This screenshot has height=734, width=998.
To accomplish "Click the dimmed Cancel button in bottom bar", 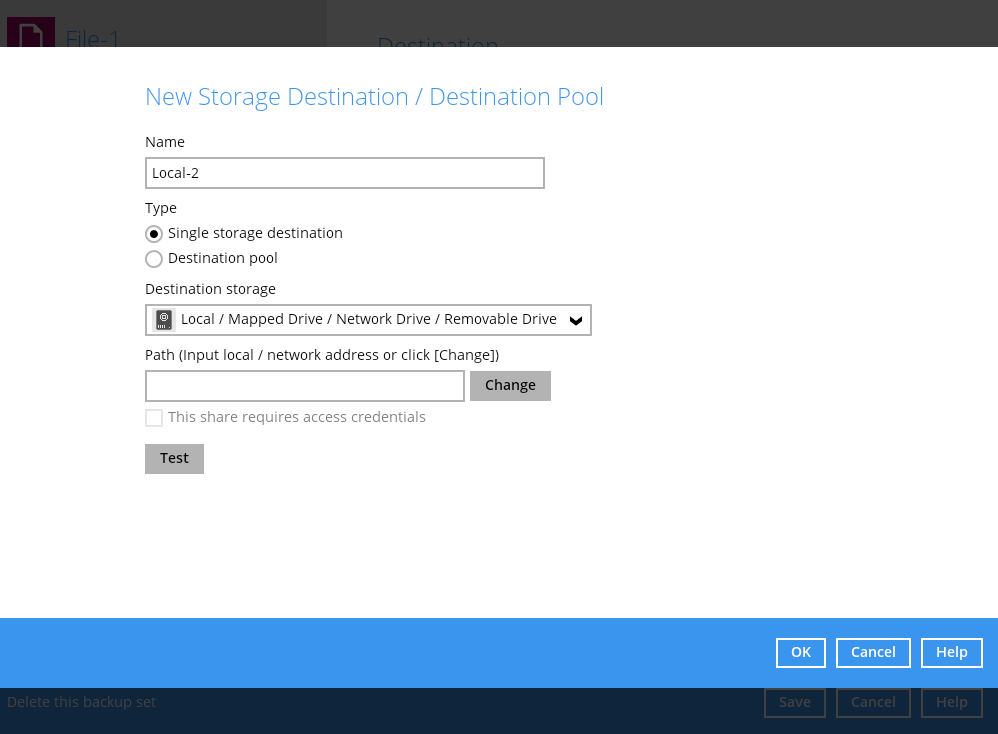I will (x=872, y=703).
